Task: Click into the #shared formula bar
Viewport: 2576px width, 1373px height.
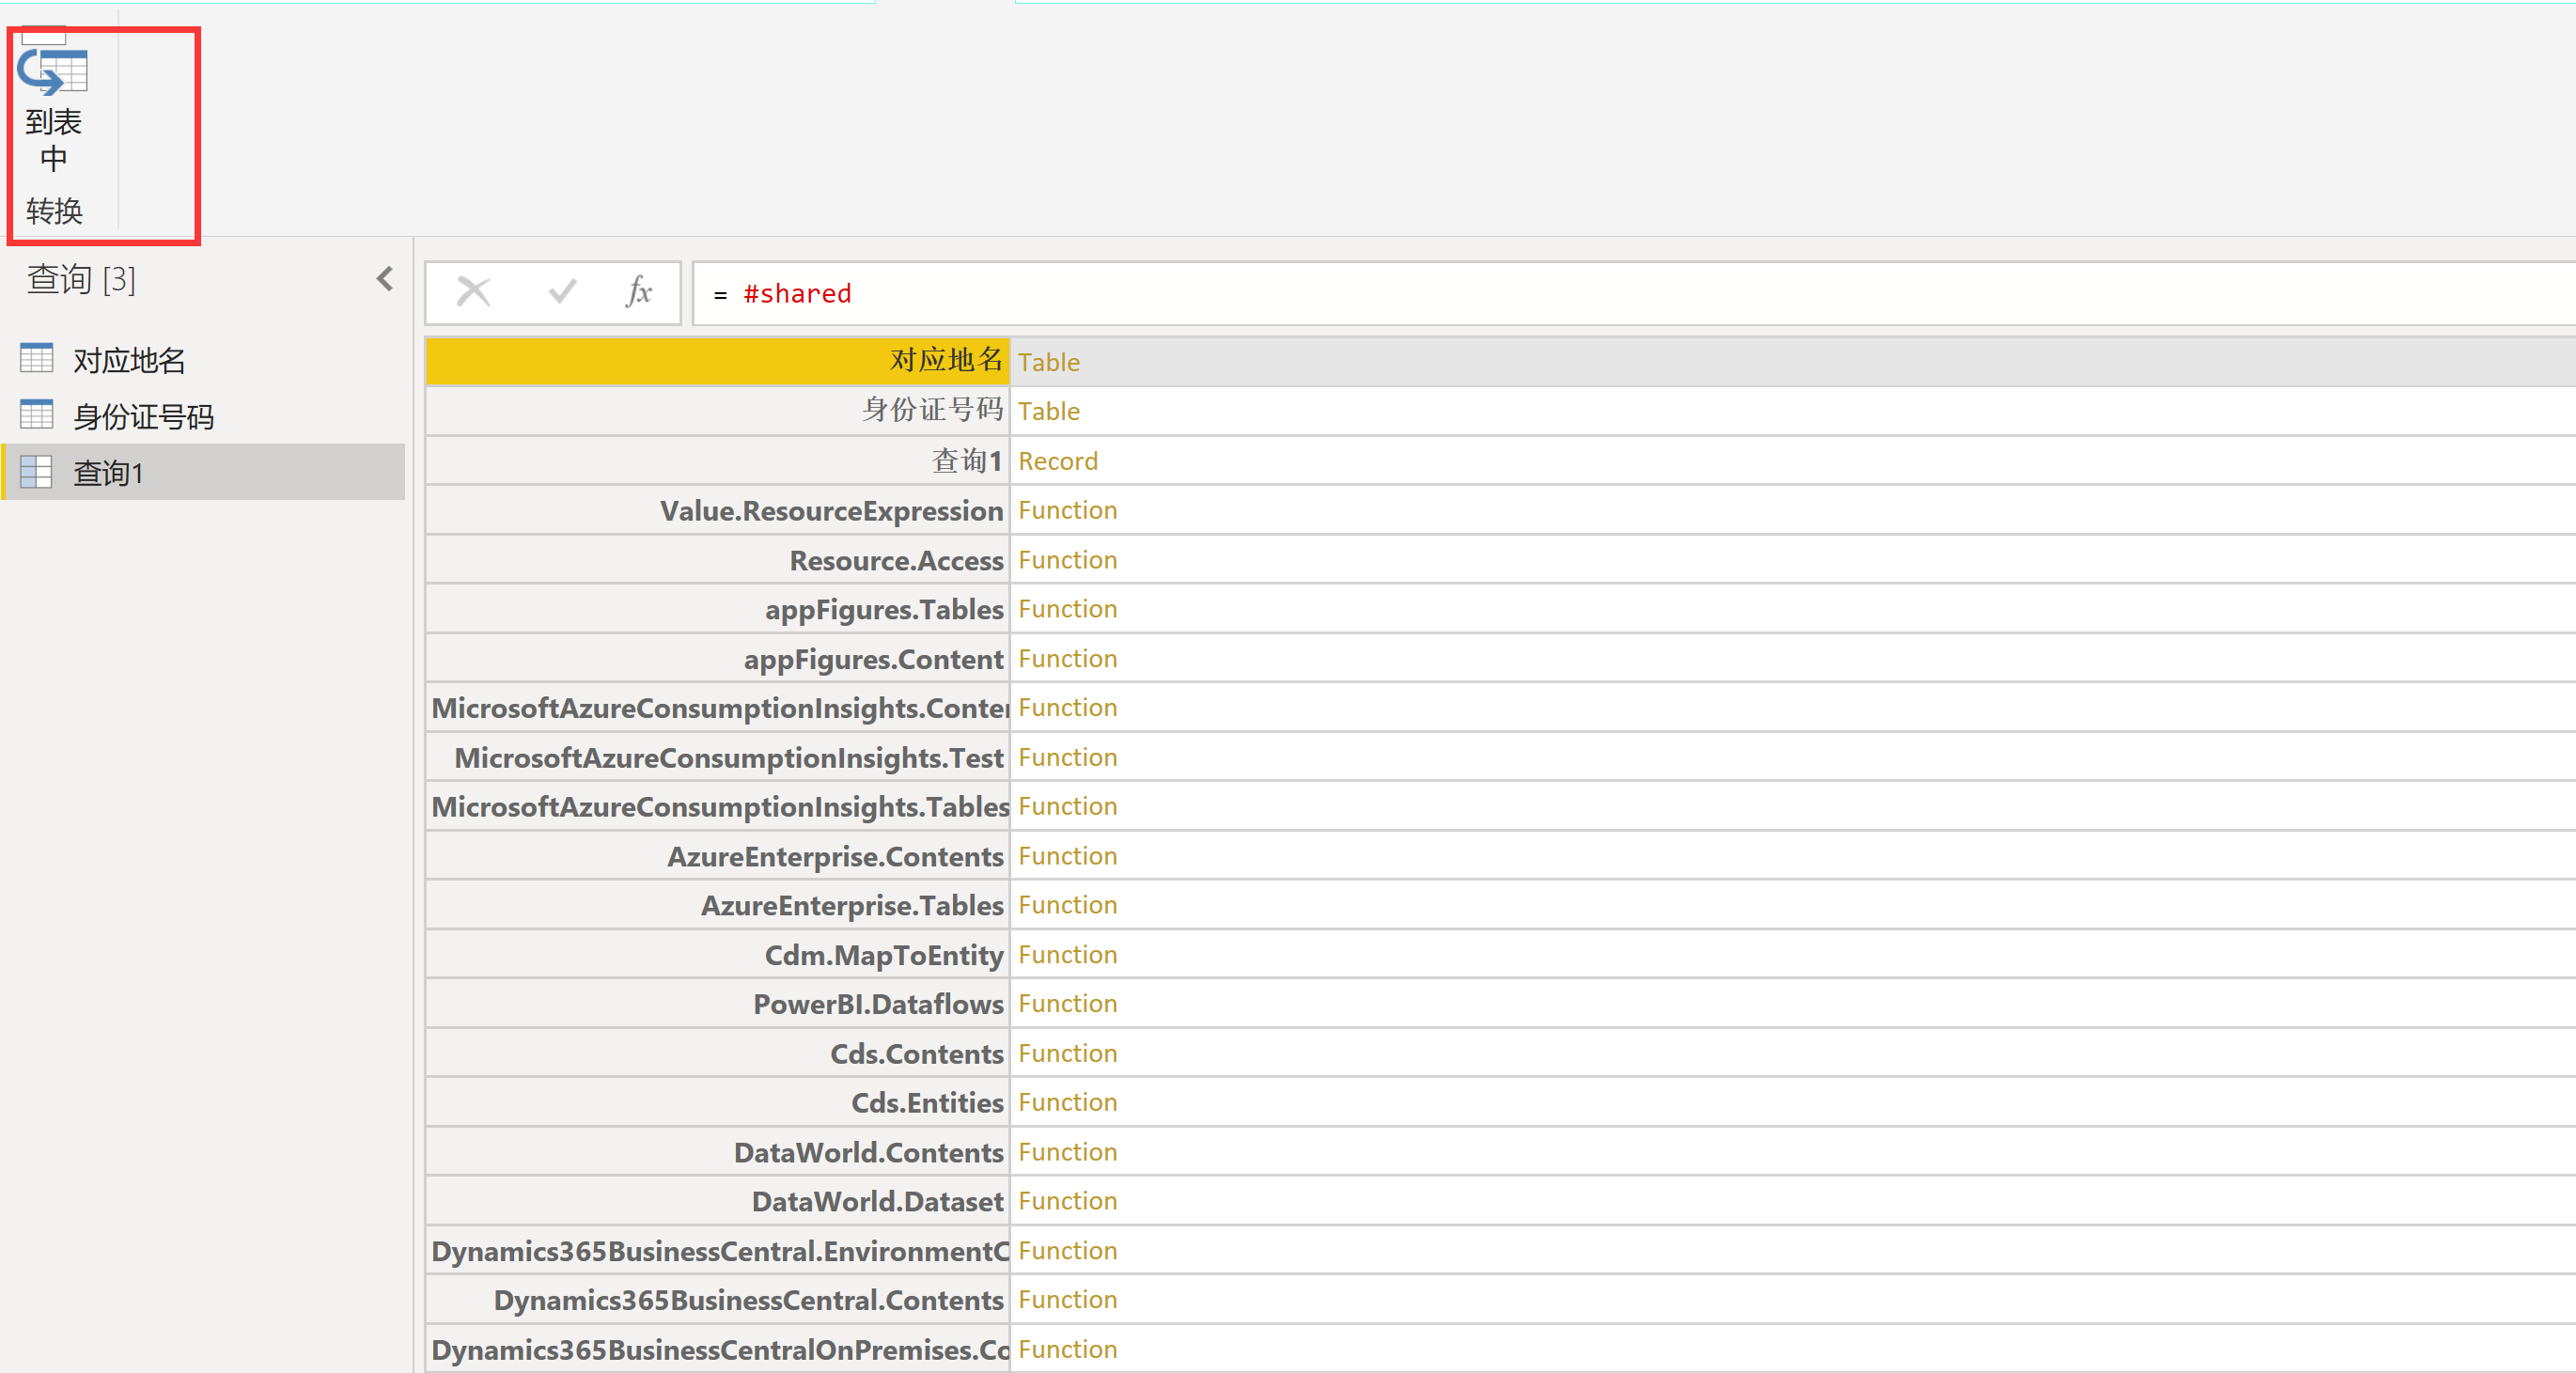Action: (x=1633, y=294)
